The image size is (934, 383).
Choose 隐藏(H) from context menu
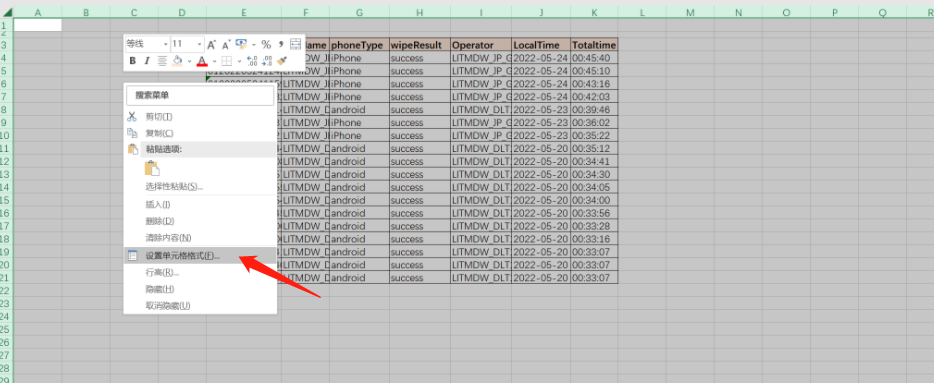coord(200,289)
